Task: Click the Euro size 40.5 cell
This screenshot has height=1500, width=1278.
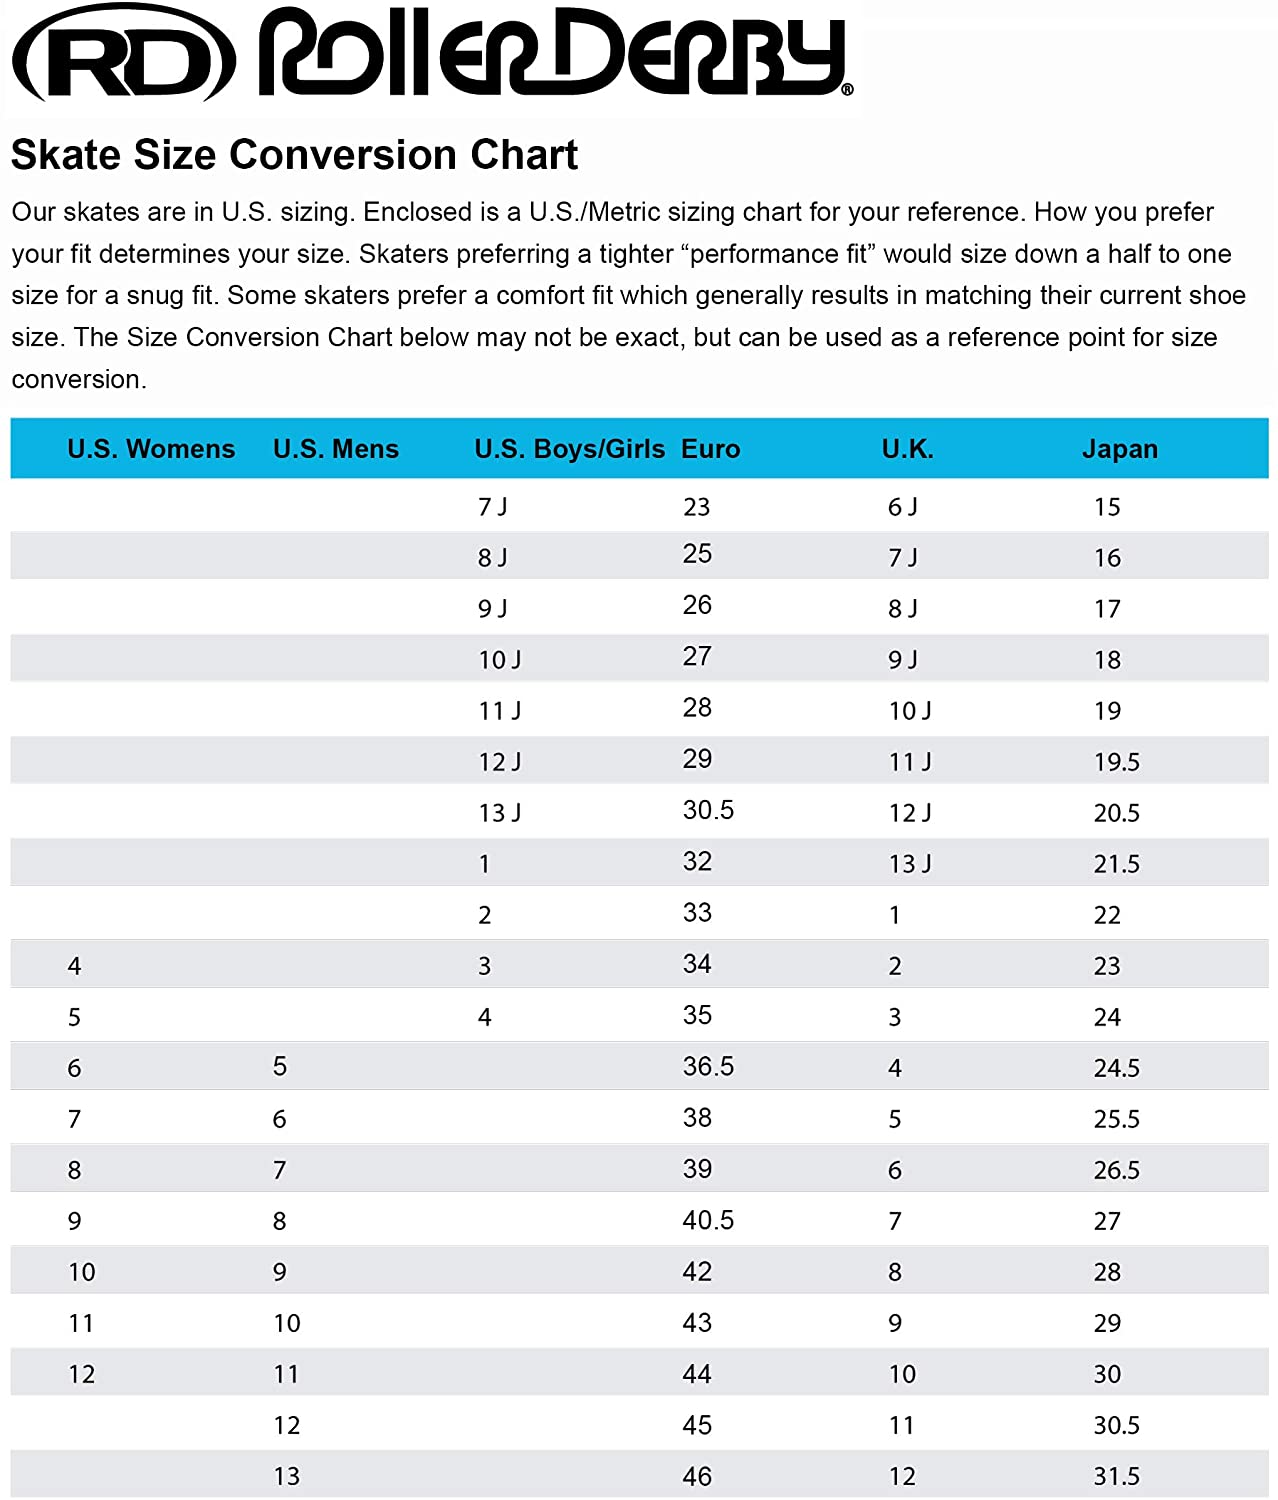Action: [708, 1220]
